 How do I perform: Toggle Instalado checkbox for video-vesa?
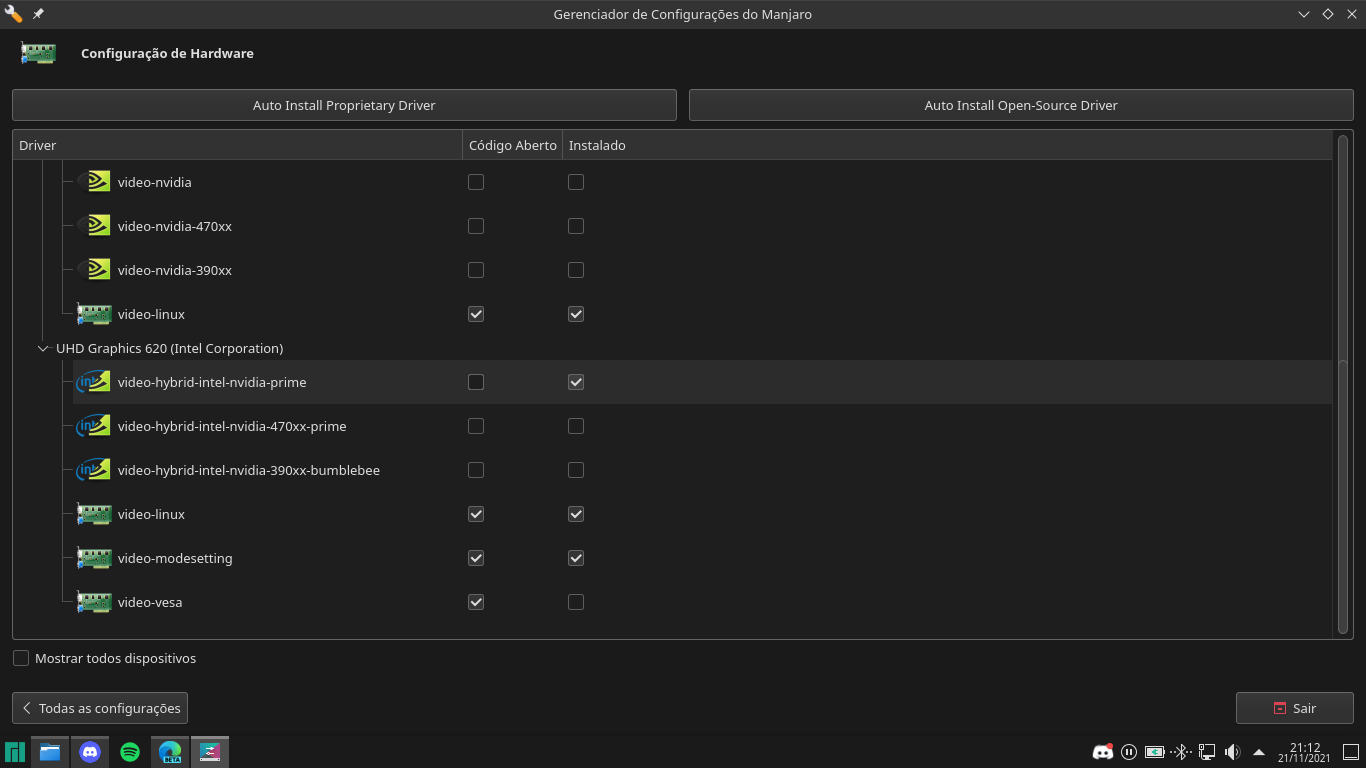(576, 602)
